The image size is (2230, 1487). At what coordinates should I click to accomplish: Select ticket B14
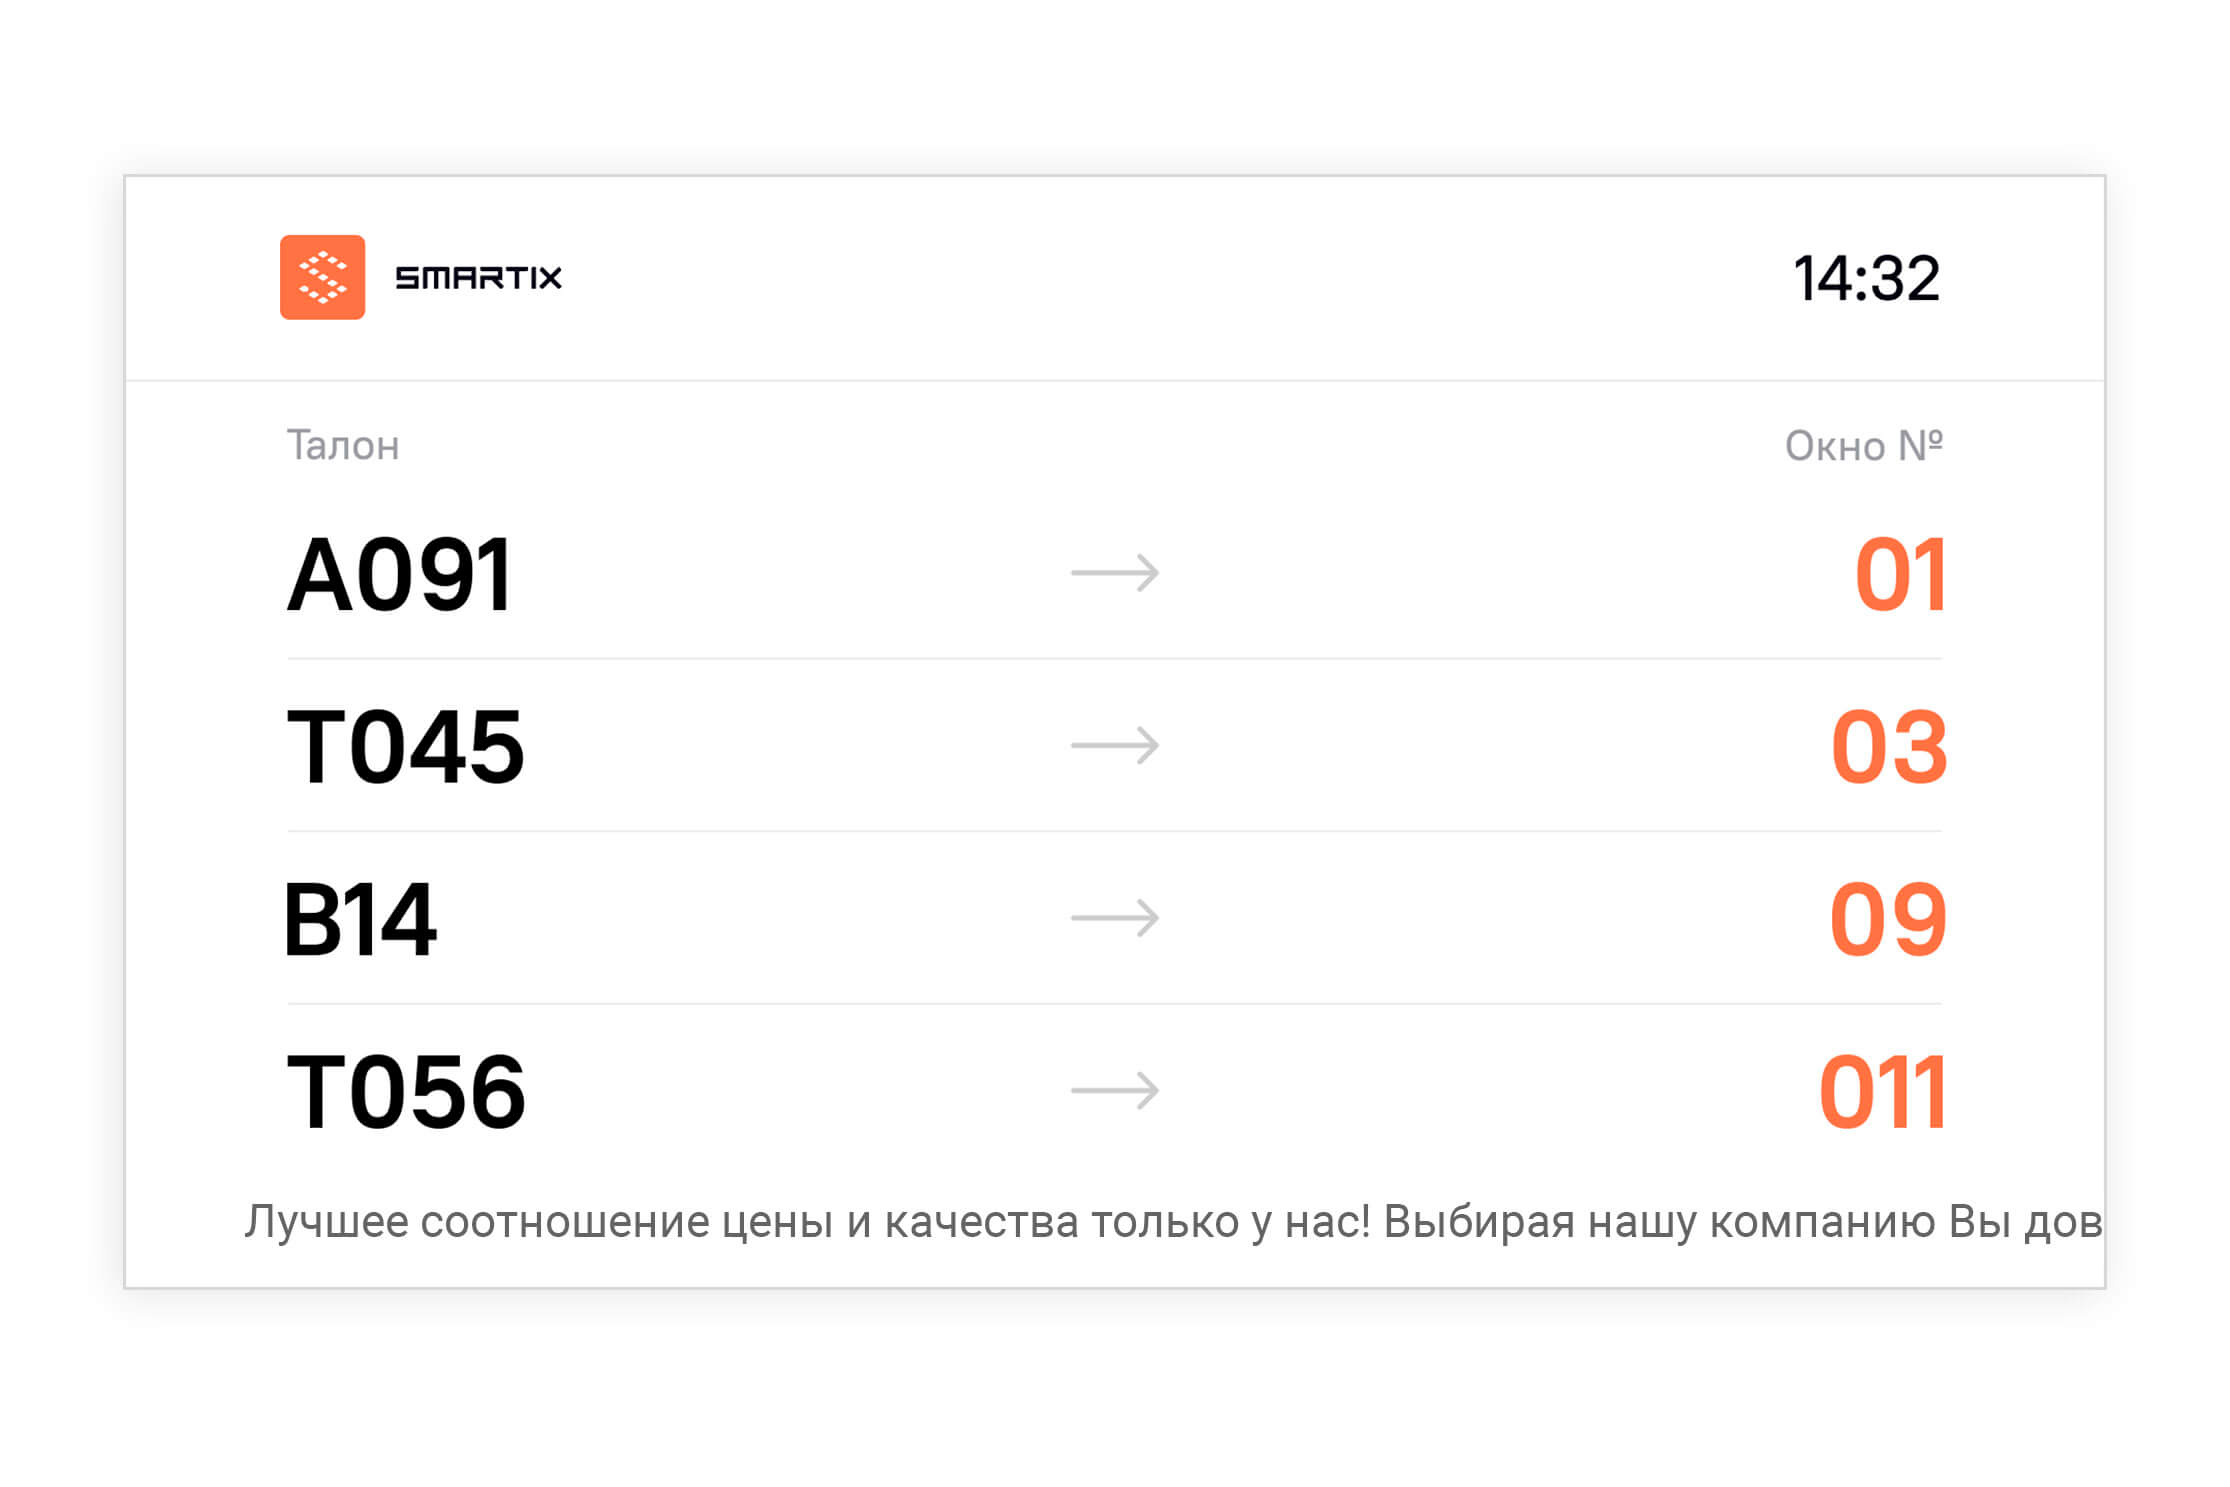click(360, 919)
